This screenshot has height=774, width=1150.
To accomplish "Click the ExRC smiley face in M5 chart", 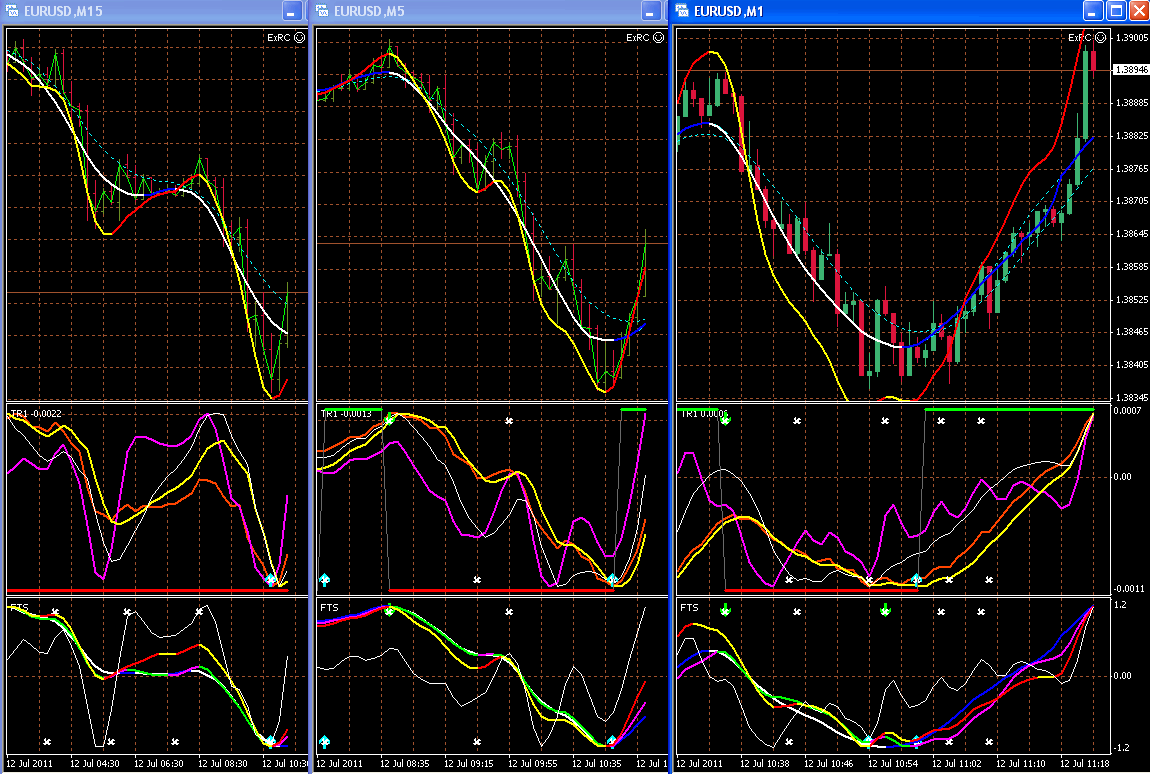I will [659, 37].
